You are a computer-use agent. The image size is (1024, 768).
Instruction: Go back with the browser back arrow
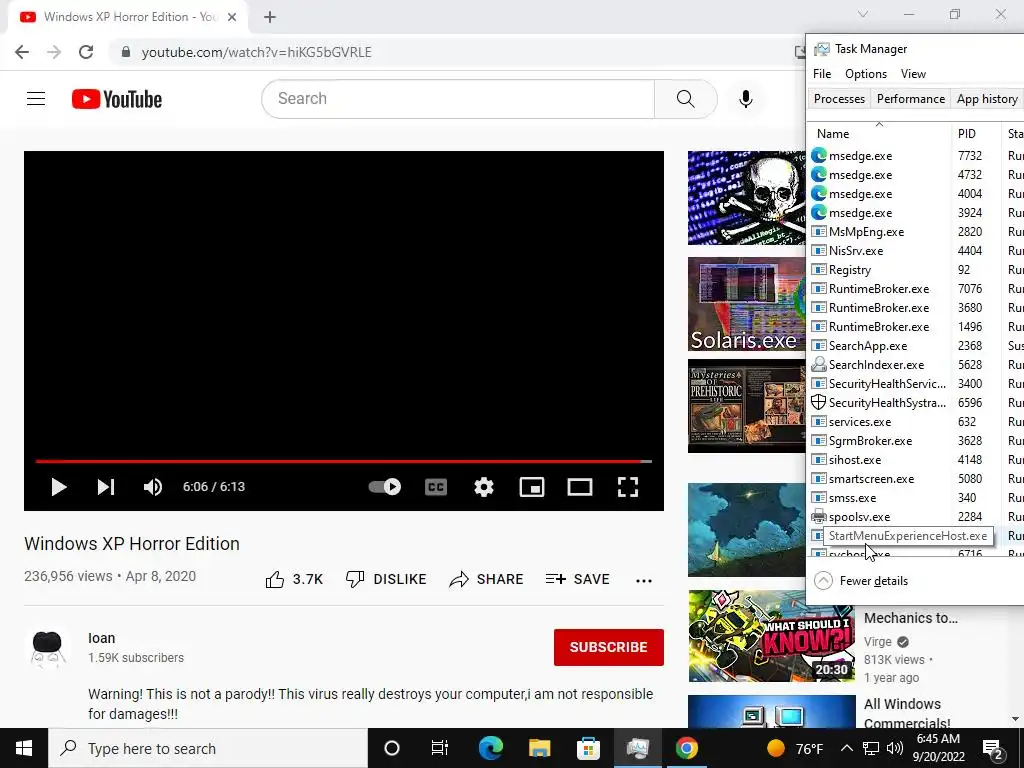pyautogui.click(x=22, y=52)
